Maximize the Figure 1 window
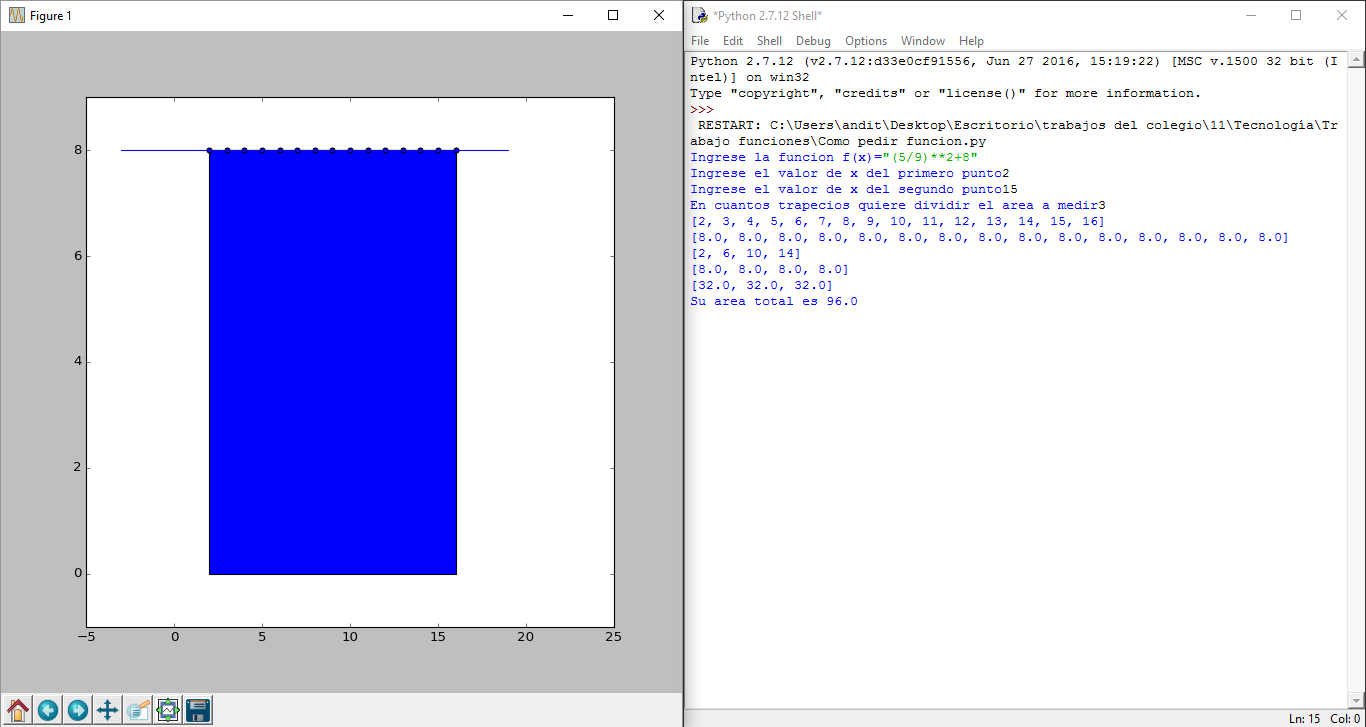The height and width of the screenshot is (727, 1366). 613,16
